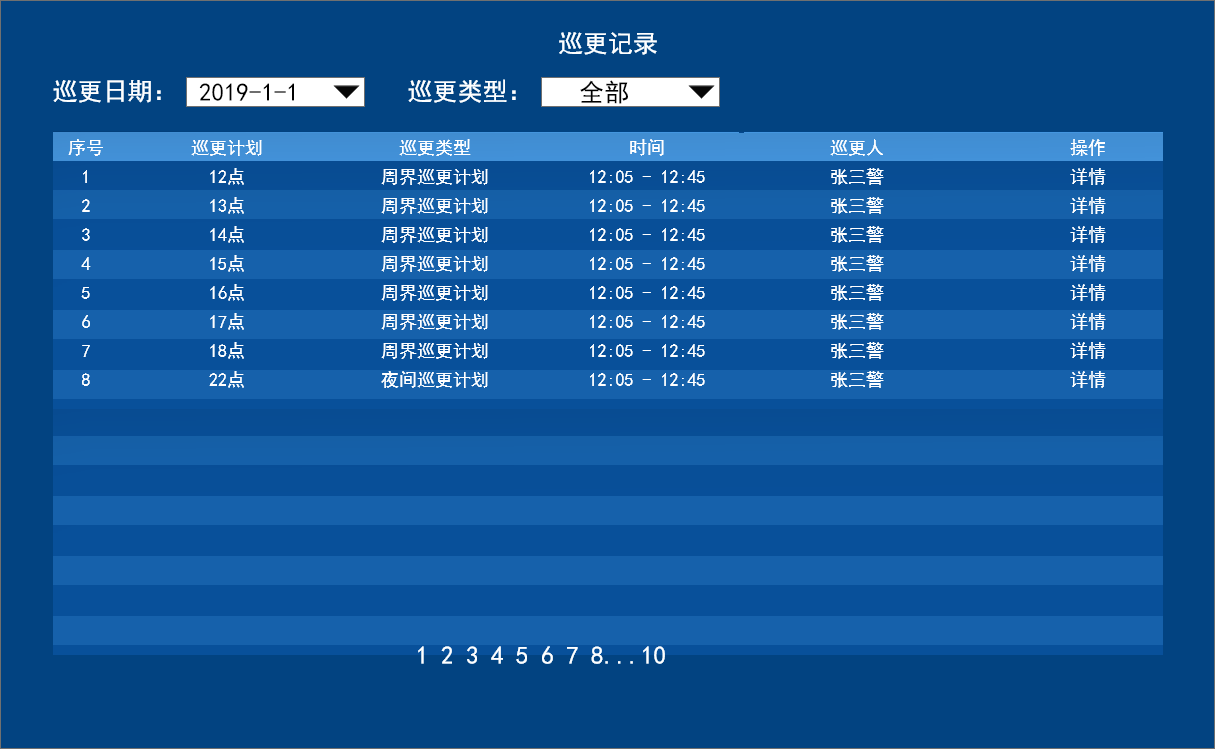The height and width of the screenshot is (749, 1215).
Task: Click the 巡更计划 column header
Action: tap(227, 148)
